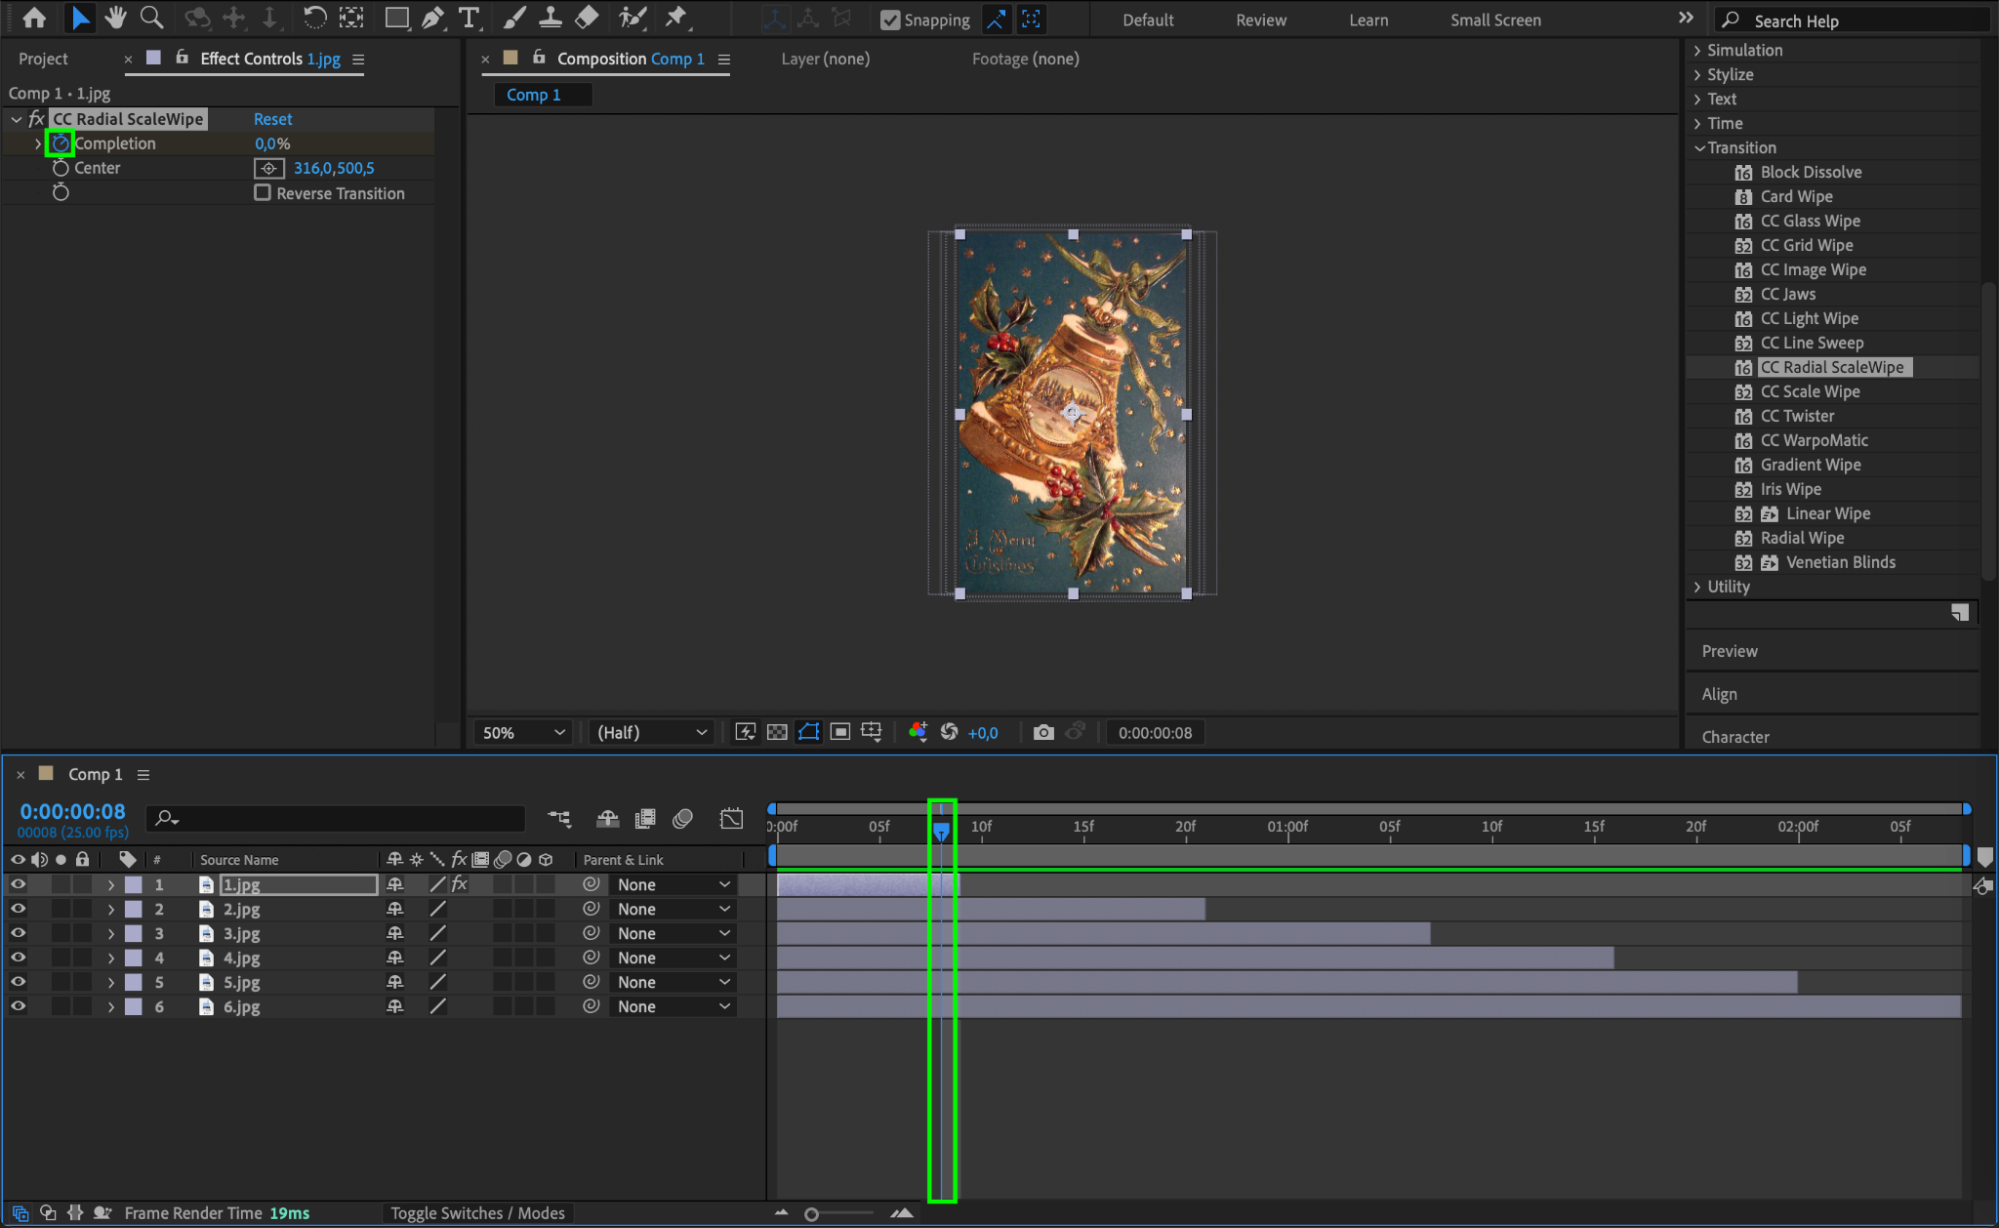
Task: Select the Type tool
Action: click(468, 18)
